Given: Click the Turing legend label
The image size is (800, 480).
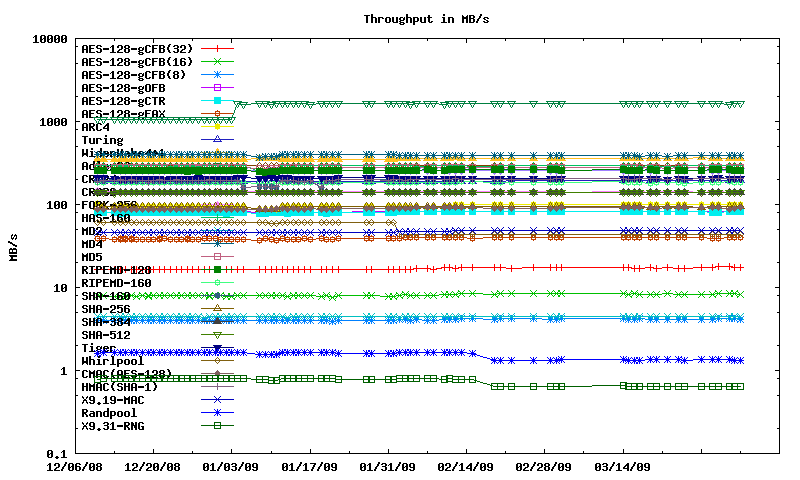Looking at the screenshot, I should [x=103, y=140].
